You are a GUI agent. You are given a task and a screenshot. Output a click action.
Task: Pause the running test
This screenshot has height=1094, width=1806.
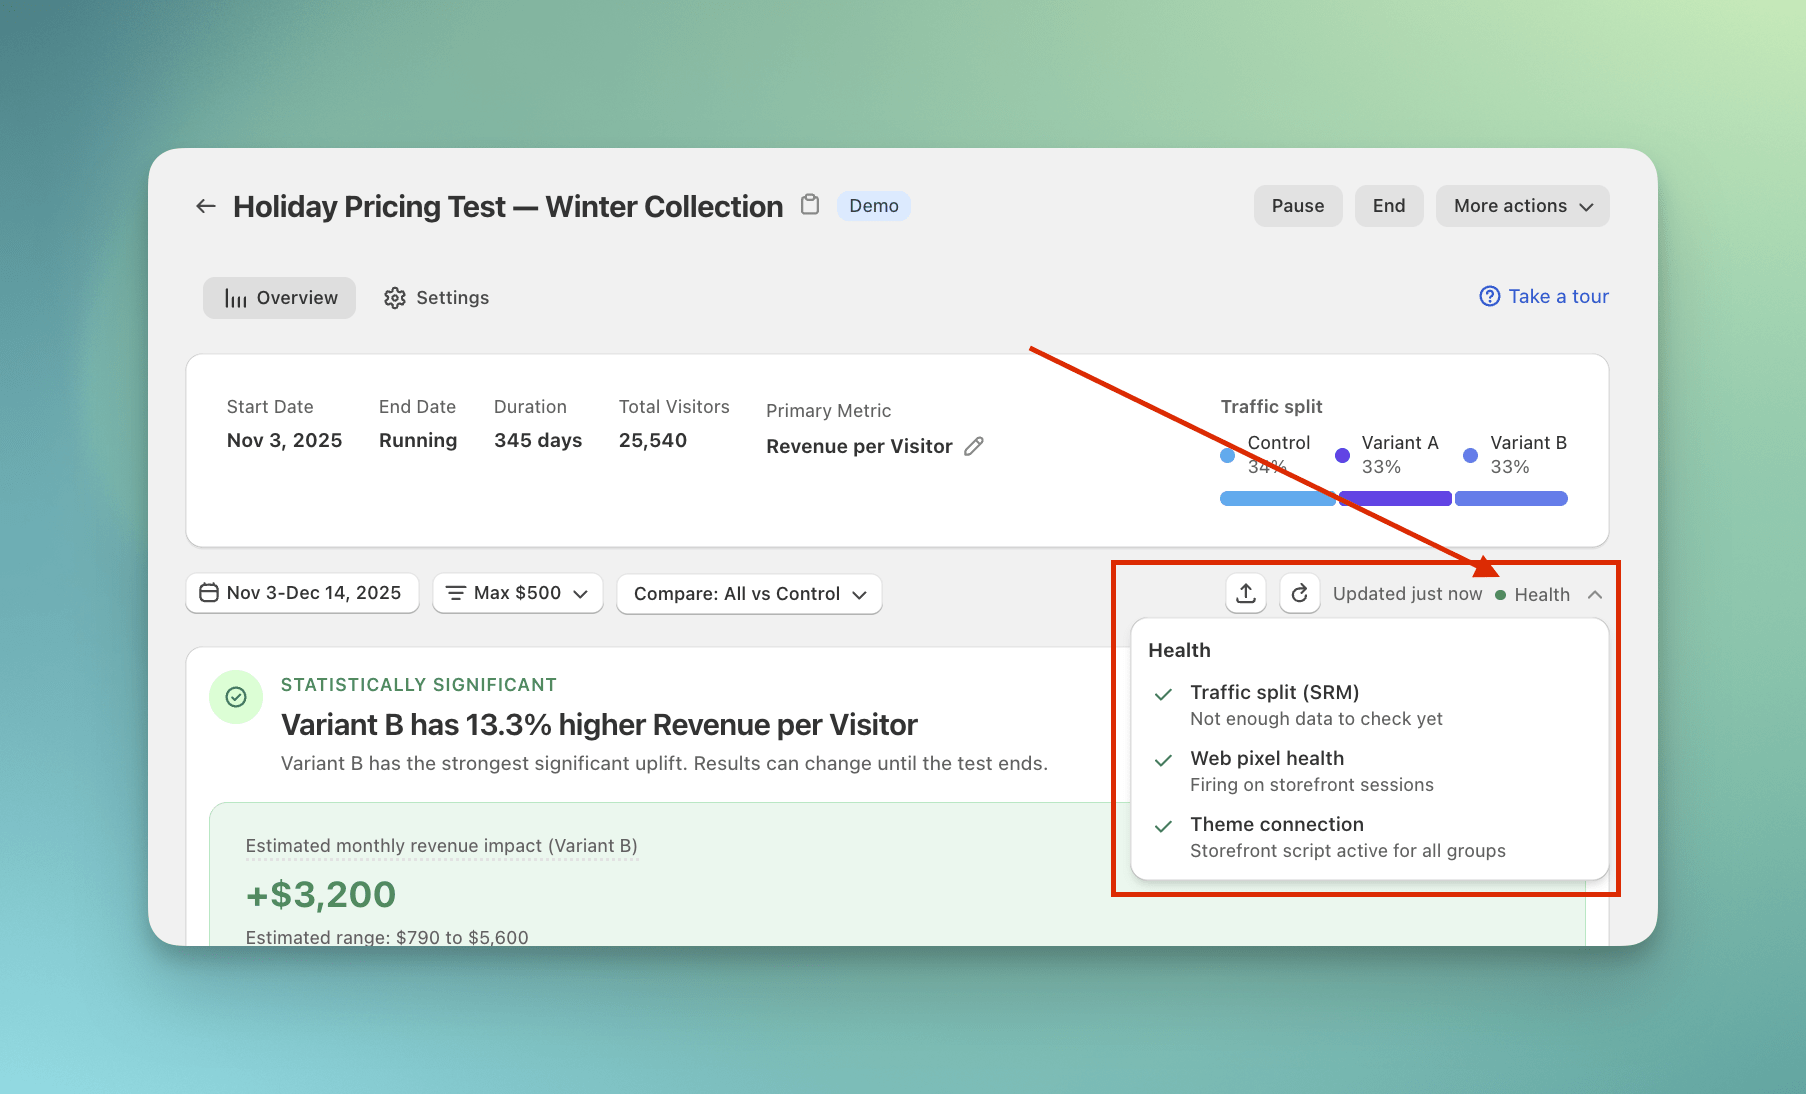coord(1298,206)
